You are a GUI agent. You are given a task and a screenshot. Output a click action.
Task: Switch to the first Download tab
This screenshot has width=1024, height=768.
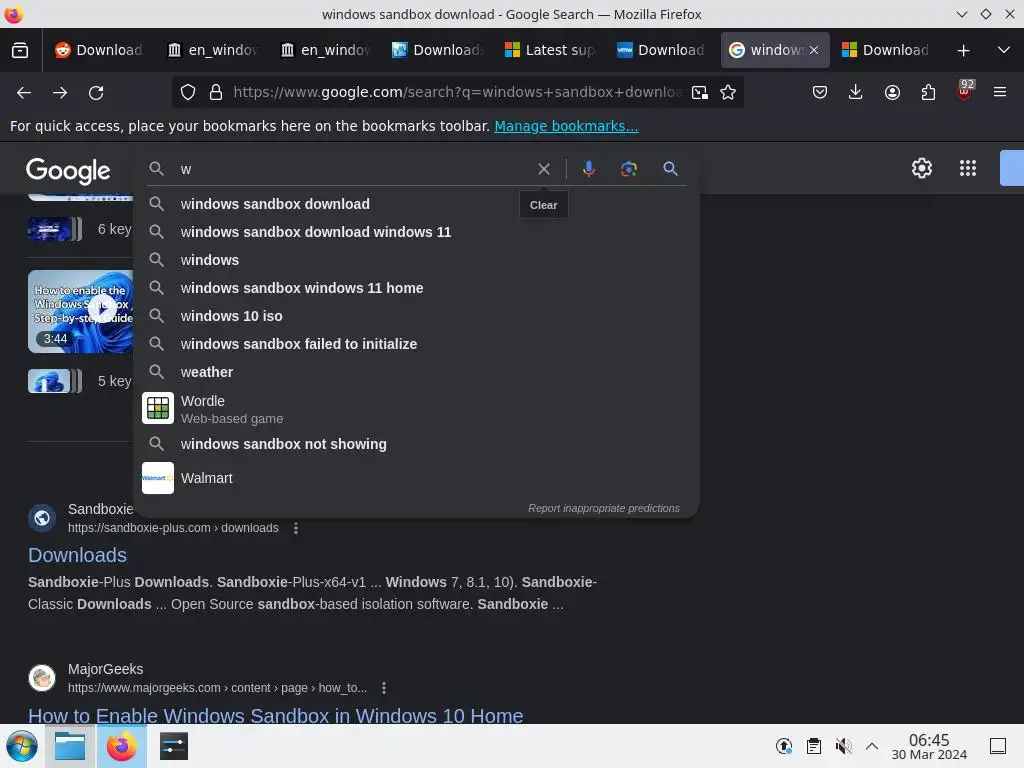point(99,50)
